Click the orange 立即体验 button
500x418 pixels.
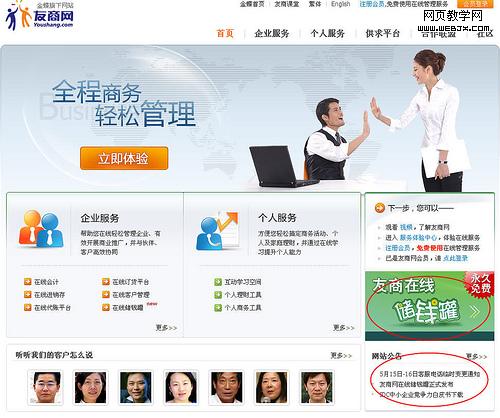124,158
